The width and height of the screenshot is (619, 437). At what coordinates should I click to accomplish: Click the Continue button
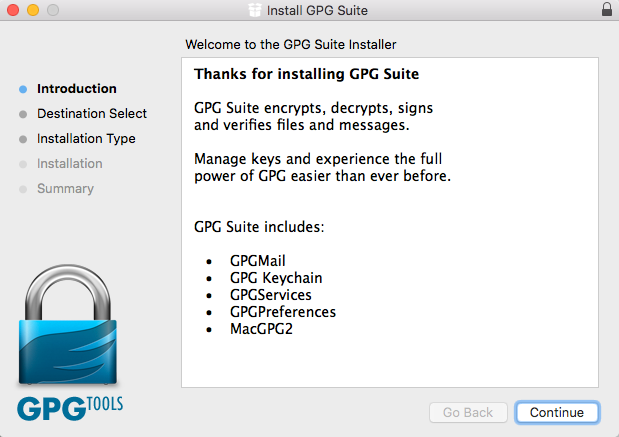pyautogui.click(x=557, y=413)
